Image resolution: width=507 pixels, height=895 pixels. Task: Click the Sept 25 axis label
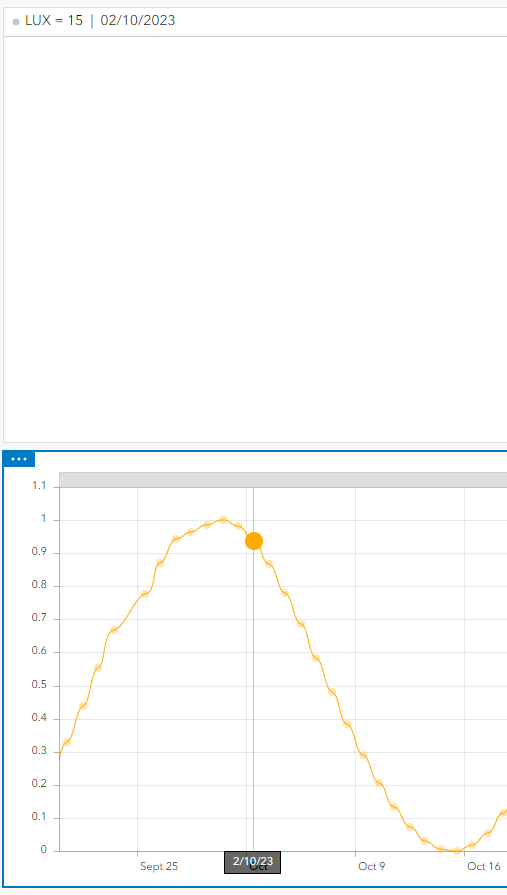tap(159, 866)
